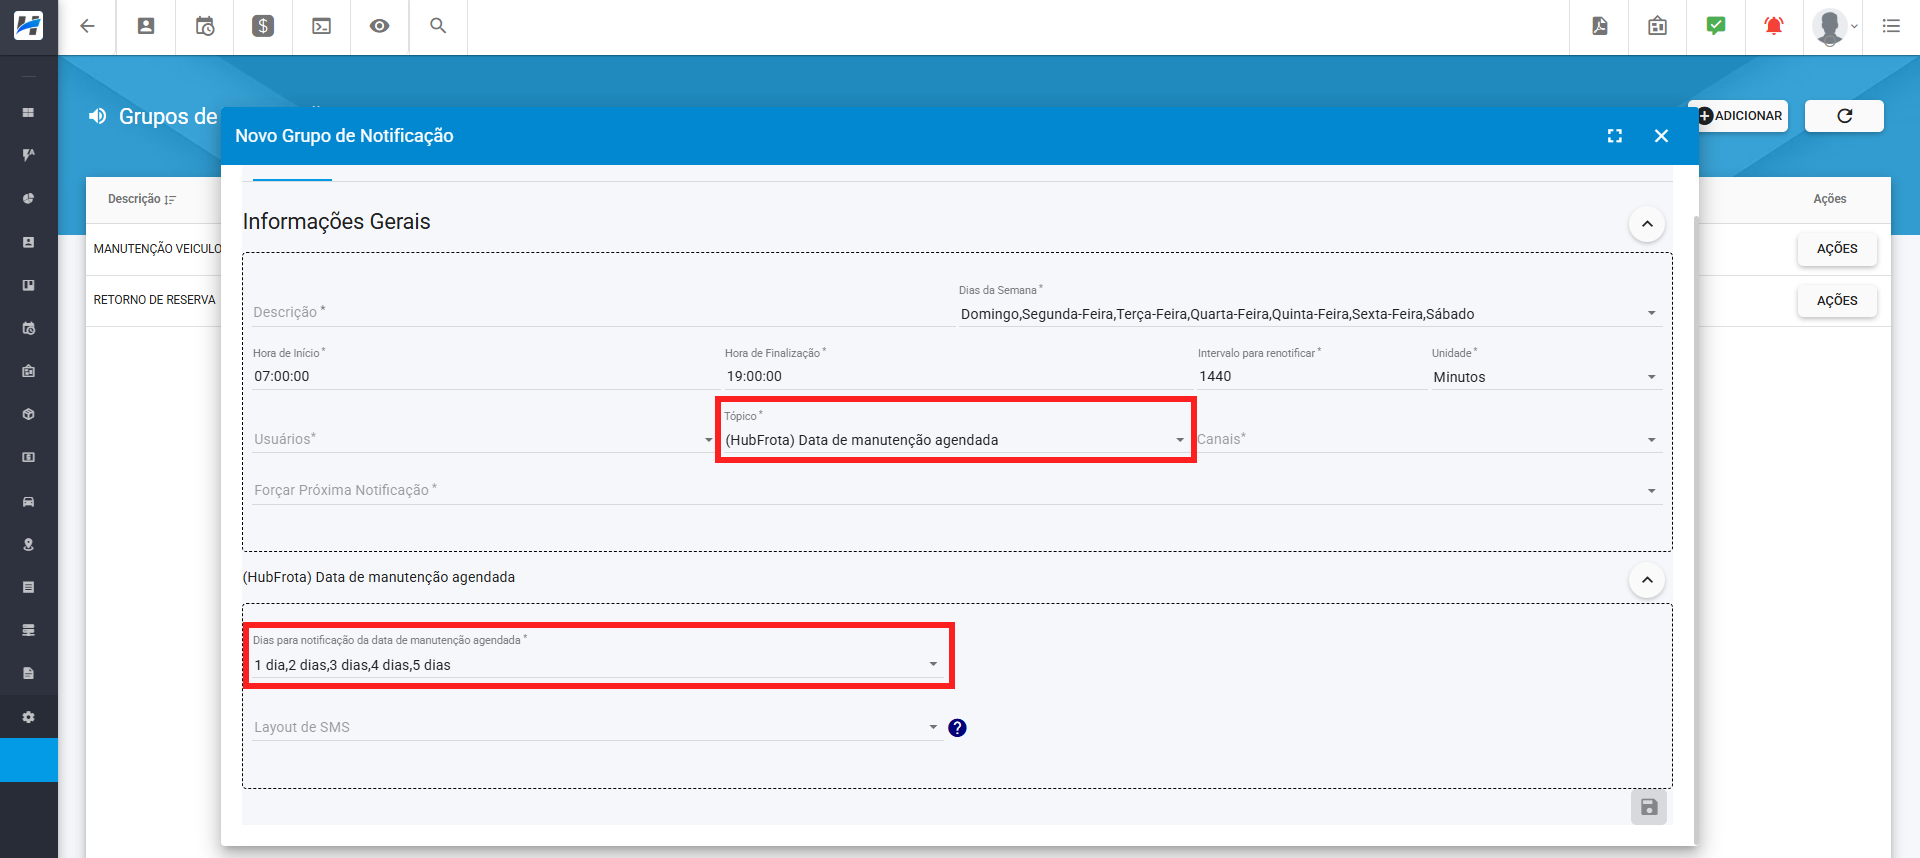Open the red notification bell
The image size is (1920, 858).
pos(1774,26)
